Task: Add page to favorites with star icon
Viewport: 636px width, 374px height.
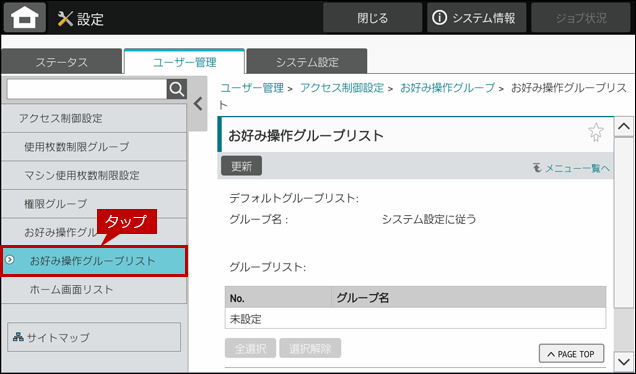Action: [x=595, y=133]
